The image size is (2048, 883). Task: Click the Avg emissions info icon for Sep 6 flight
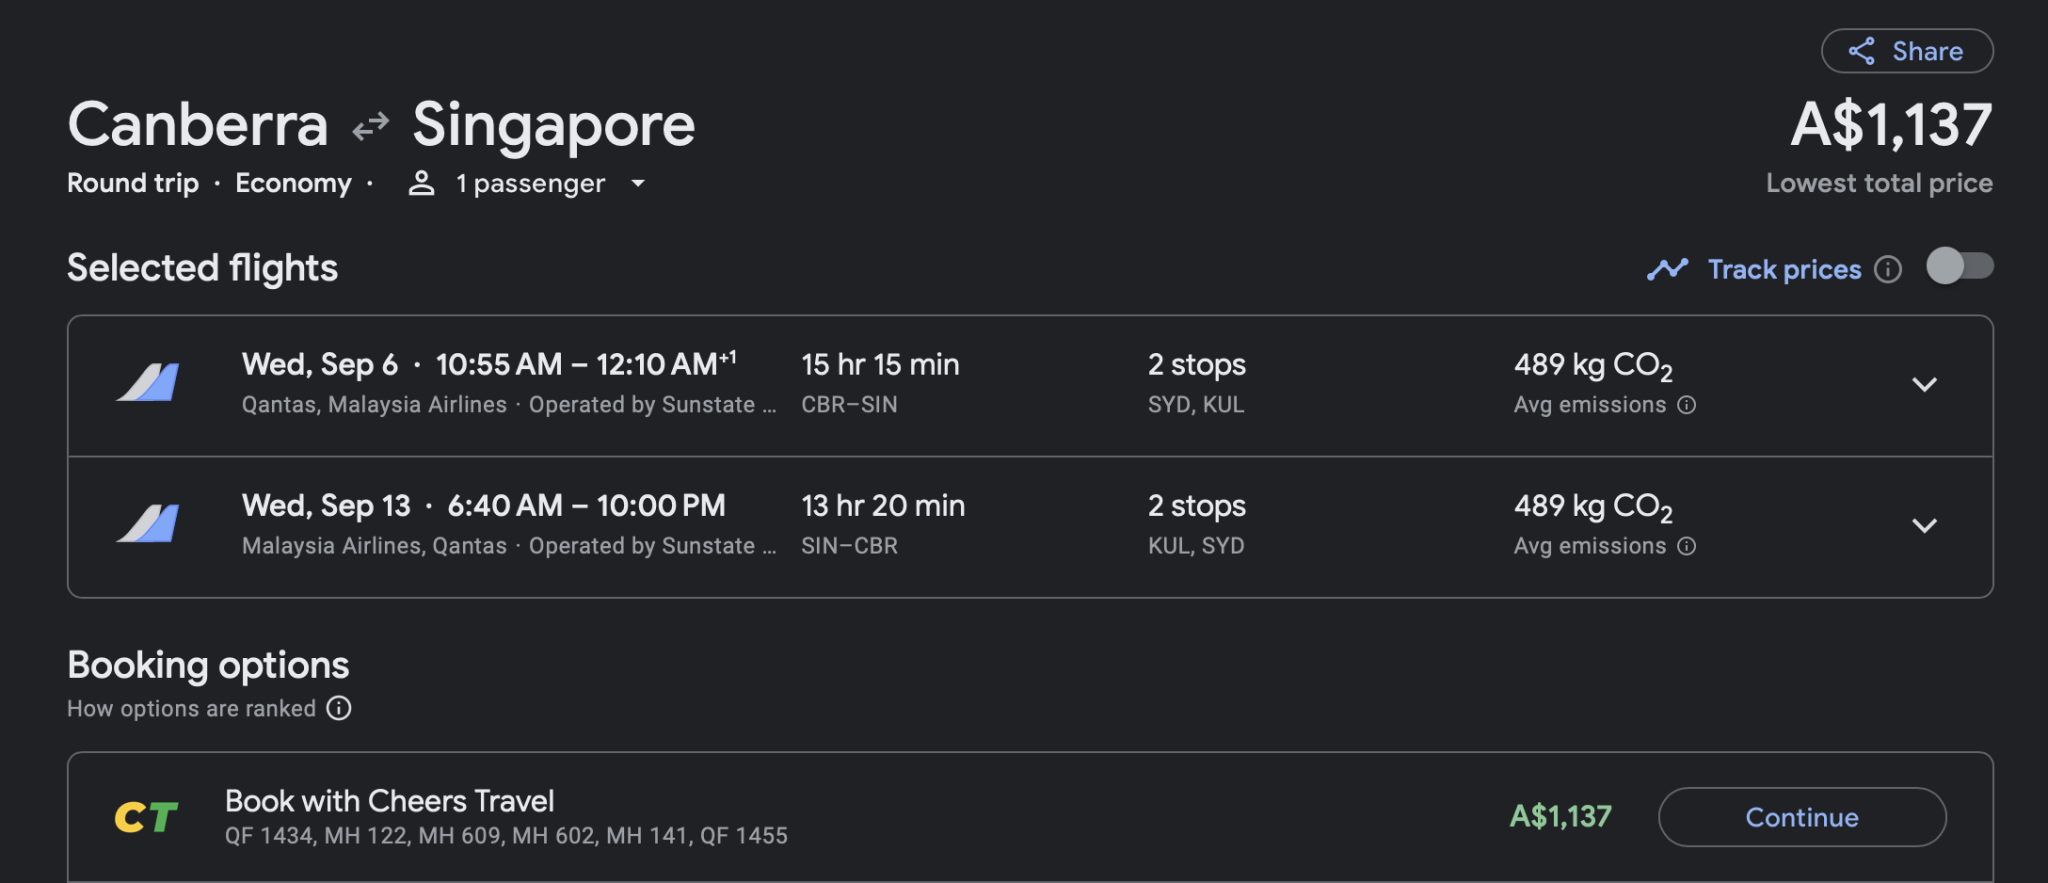coord(1687,405)
